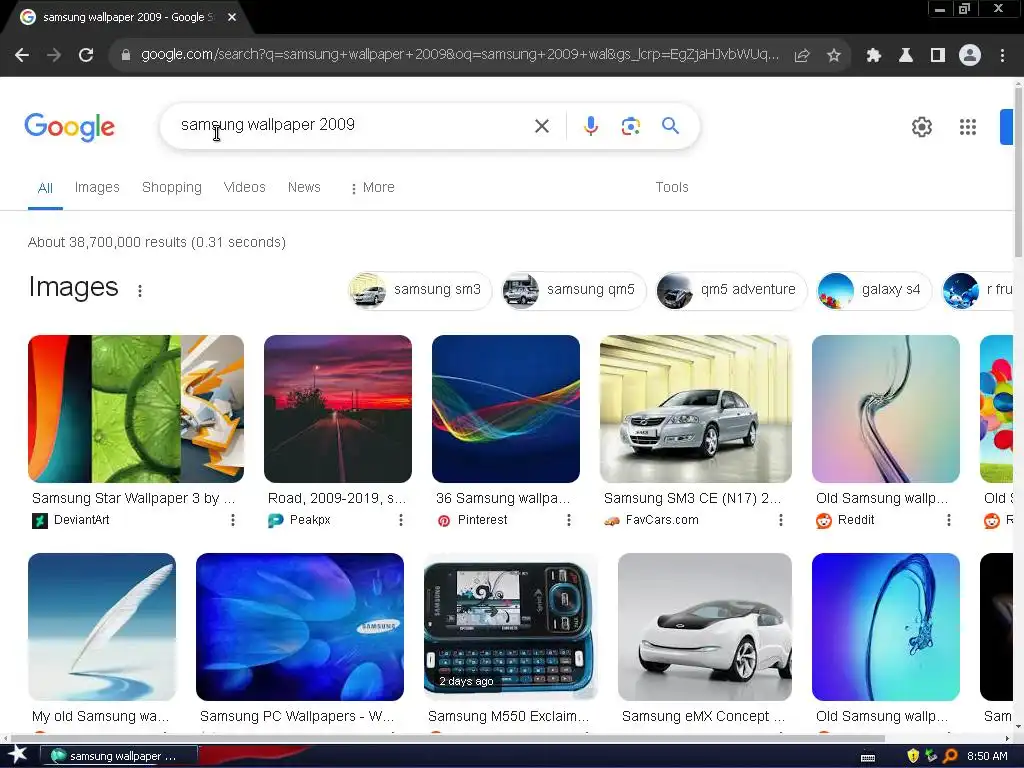Screen dimensions: 1024x768
Task: Open the Samsung M550 Exclaim phone thumbnail
Action: (x=511, y=627)
